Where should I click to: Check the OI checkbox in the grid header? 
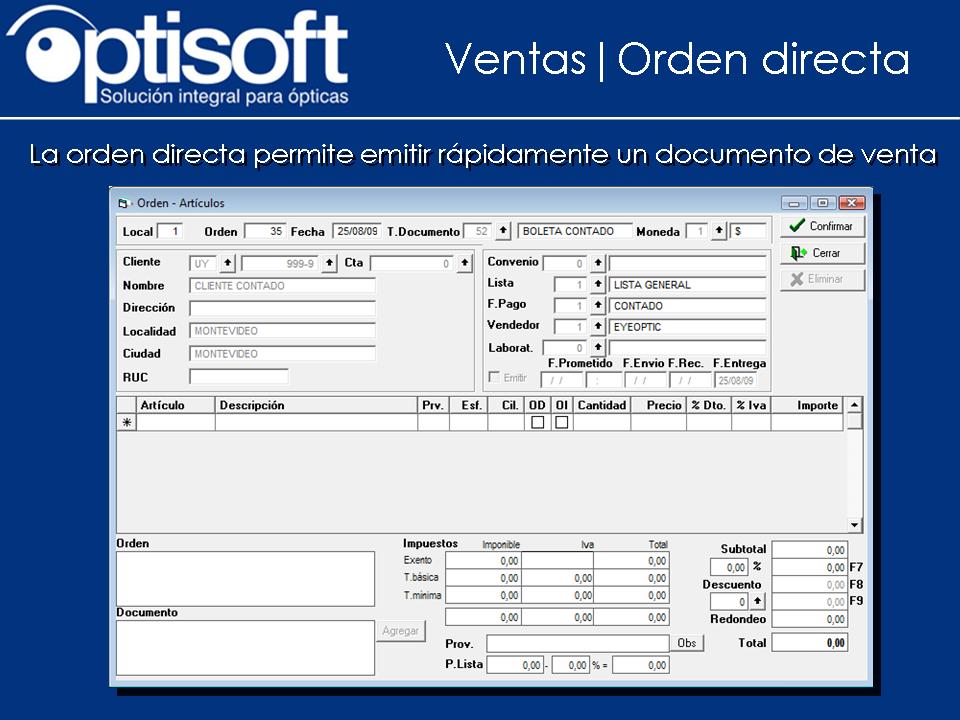561,421
